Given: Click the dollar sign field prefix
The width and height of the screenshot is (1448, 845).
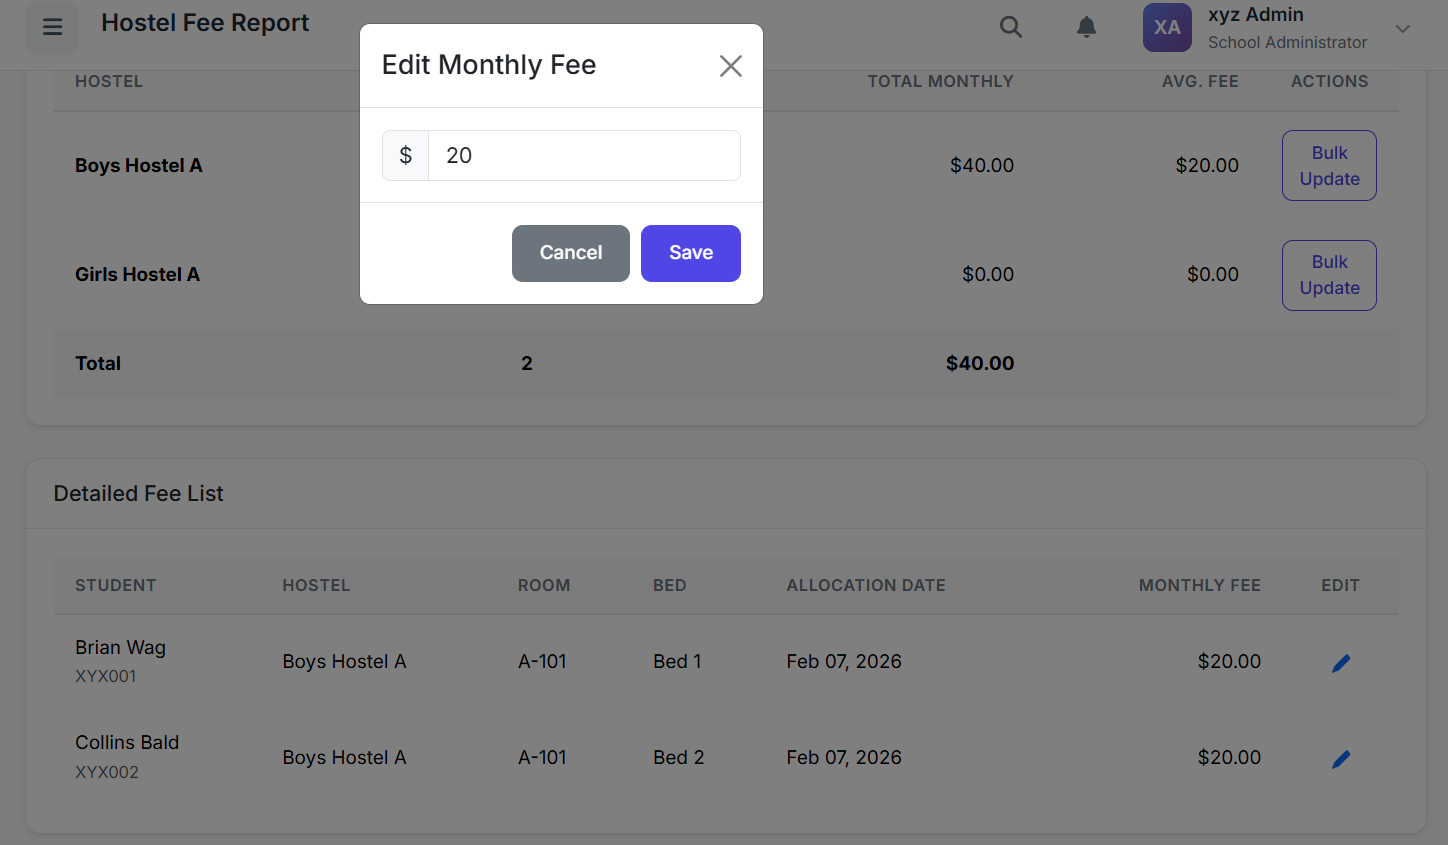Looking at the screenshot, I should pos(406,156).
